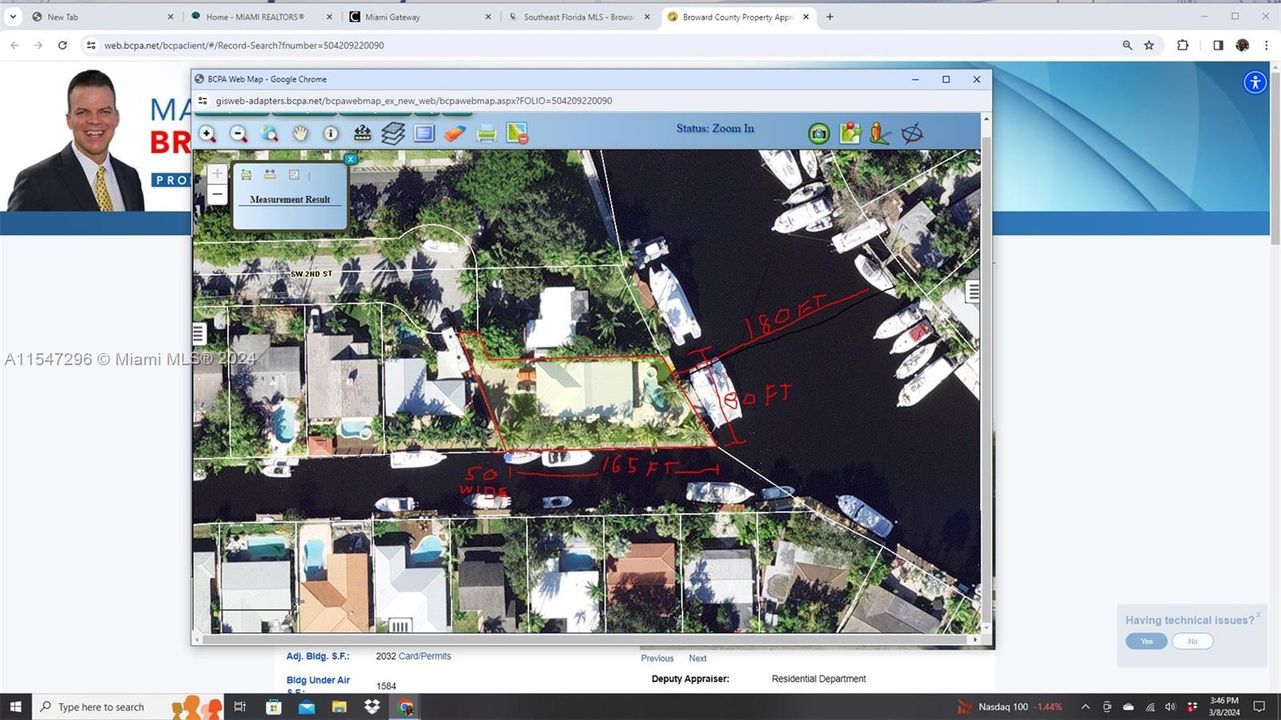Click the map with red pin icon

click(850, 133)
